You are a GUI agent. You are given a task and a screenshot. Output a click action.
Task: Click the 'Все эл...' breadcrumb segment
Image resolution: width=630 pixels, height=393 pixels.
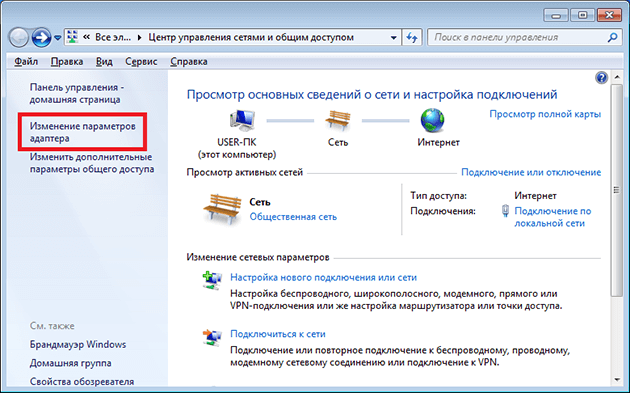112,37
